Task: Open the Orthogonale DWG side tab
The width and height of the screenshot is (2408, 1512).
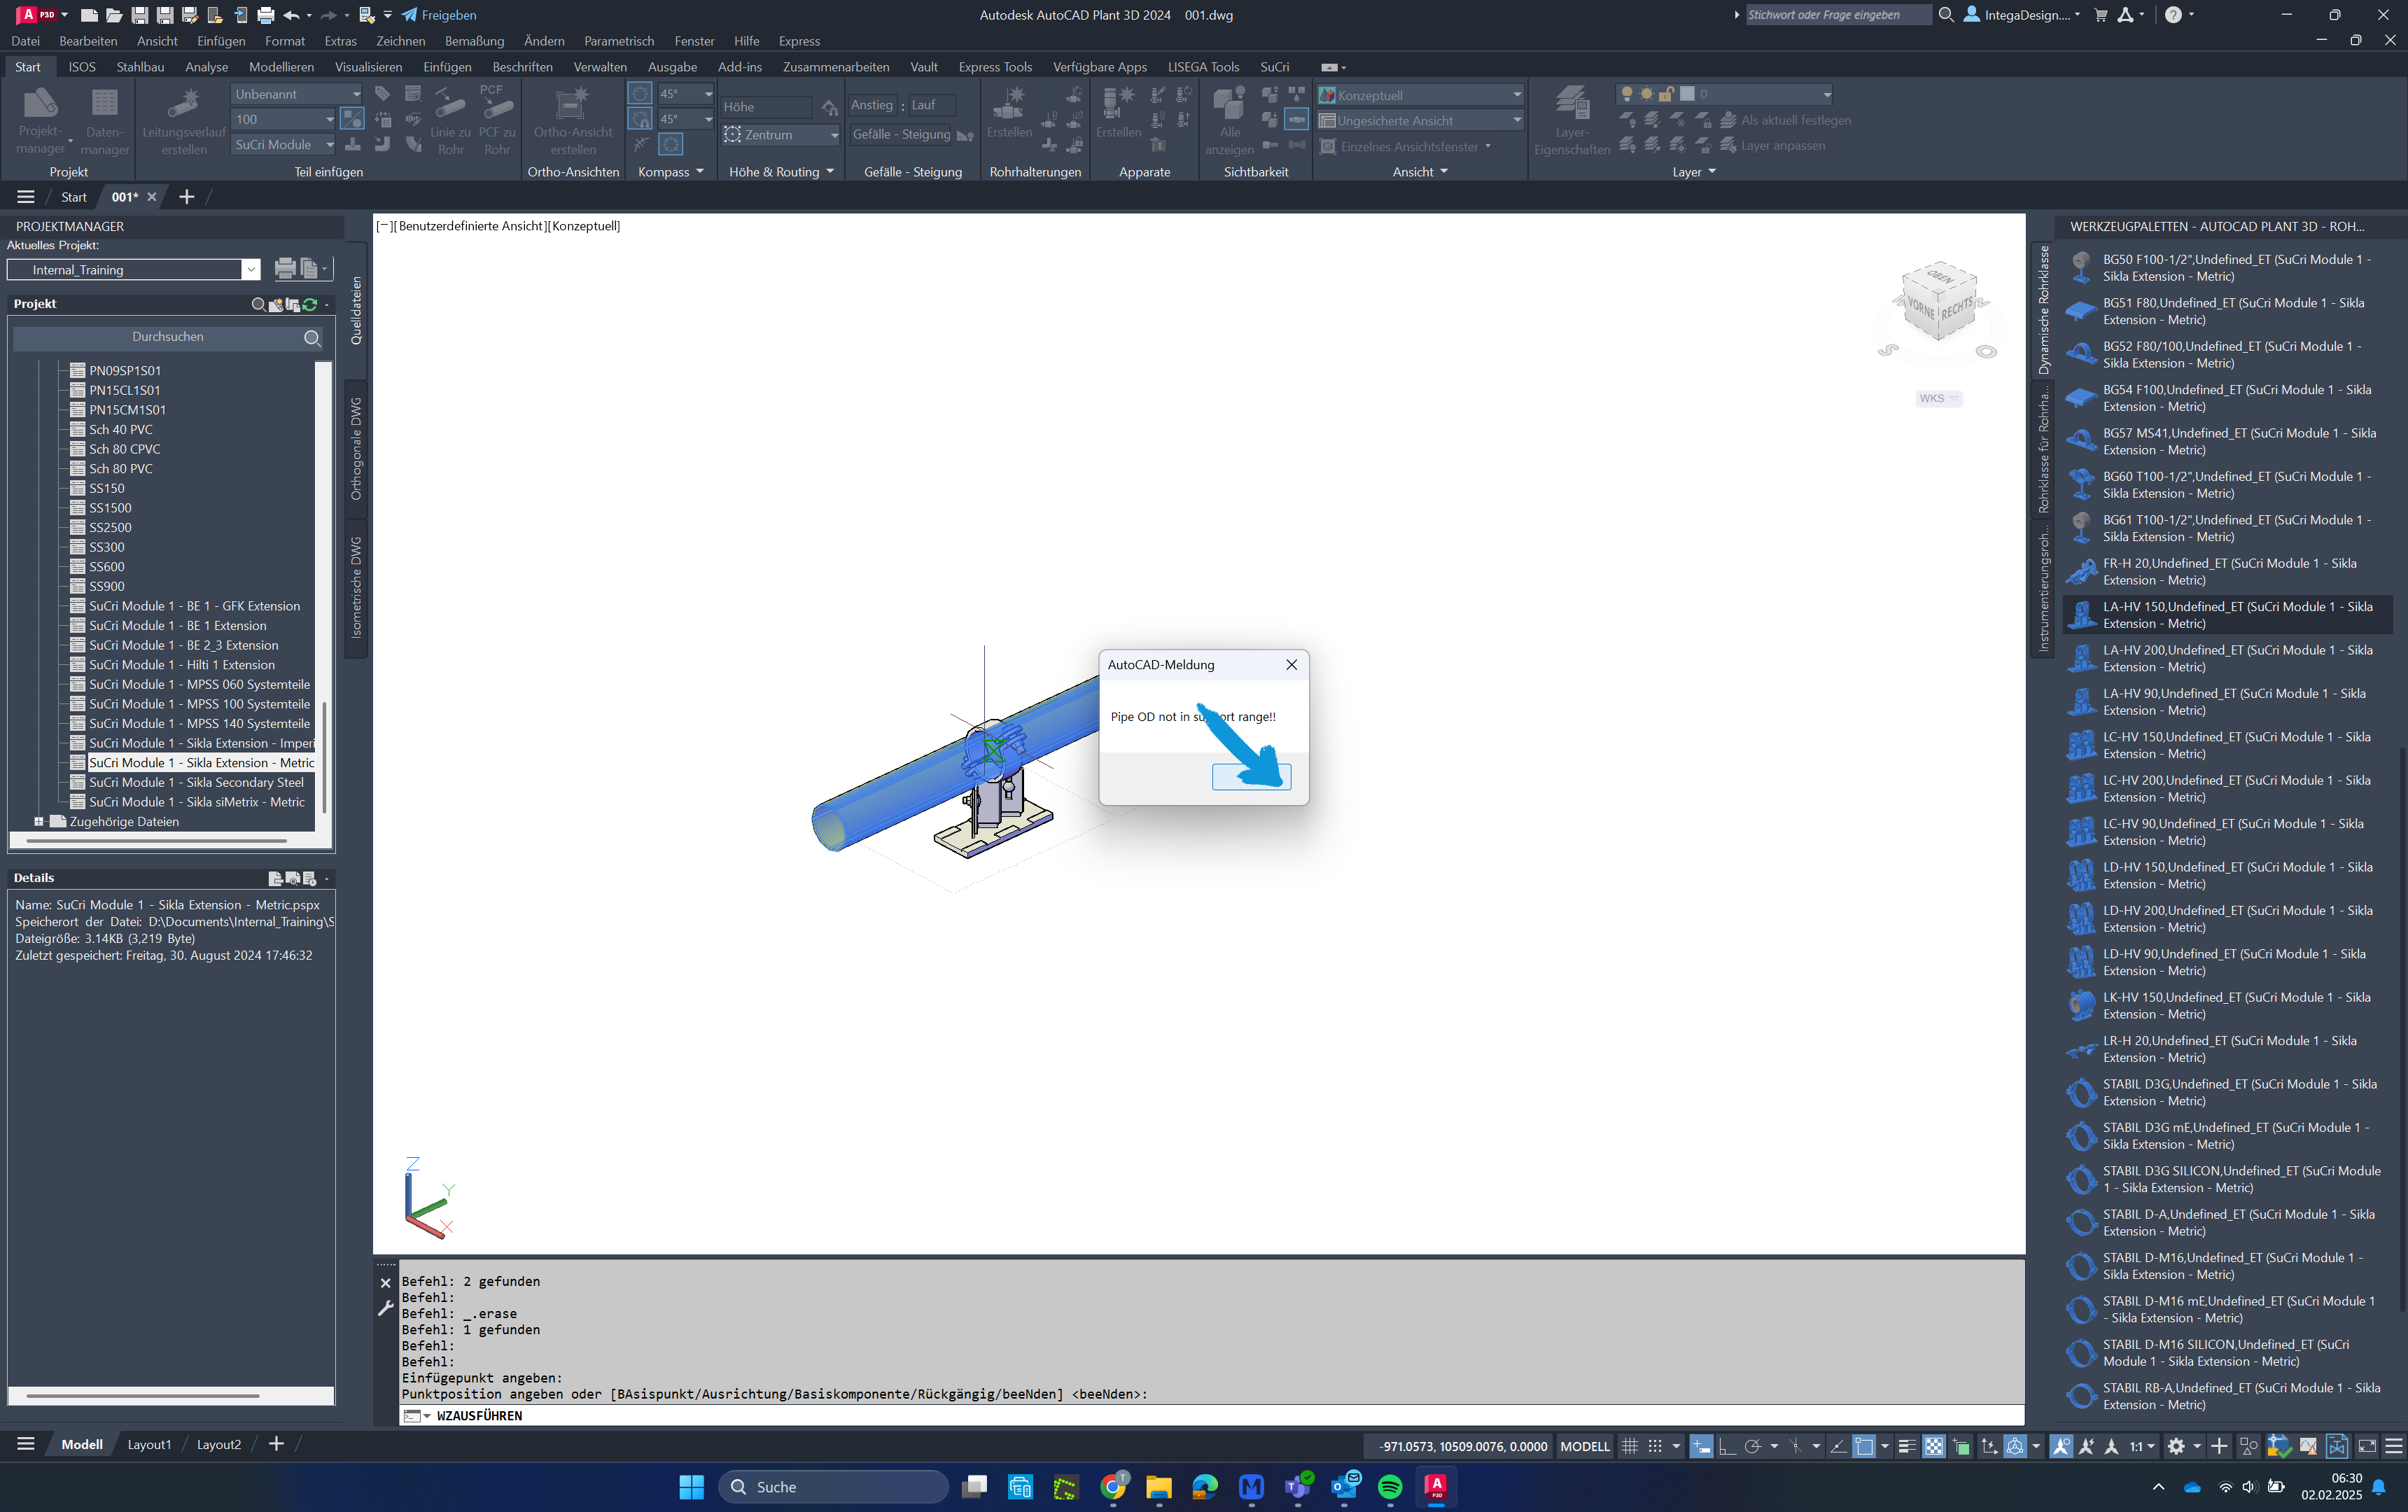Action: click(x=356, y=449)
